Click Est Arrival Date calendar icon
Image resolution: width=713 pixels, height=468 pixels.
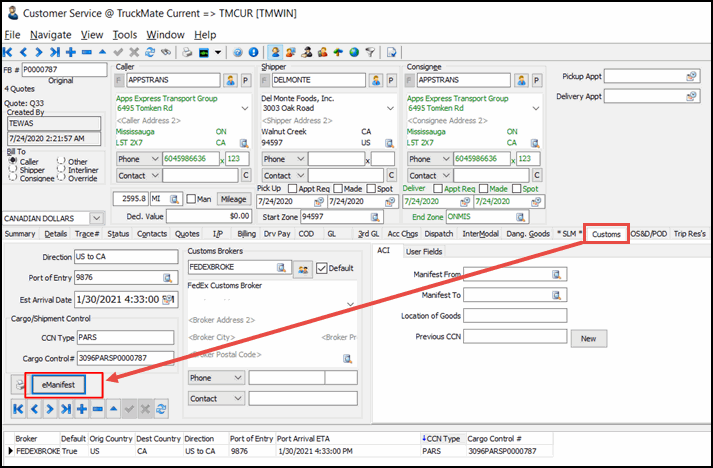[x=165, y=298]
